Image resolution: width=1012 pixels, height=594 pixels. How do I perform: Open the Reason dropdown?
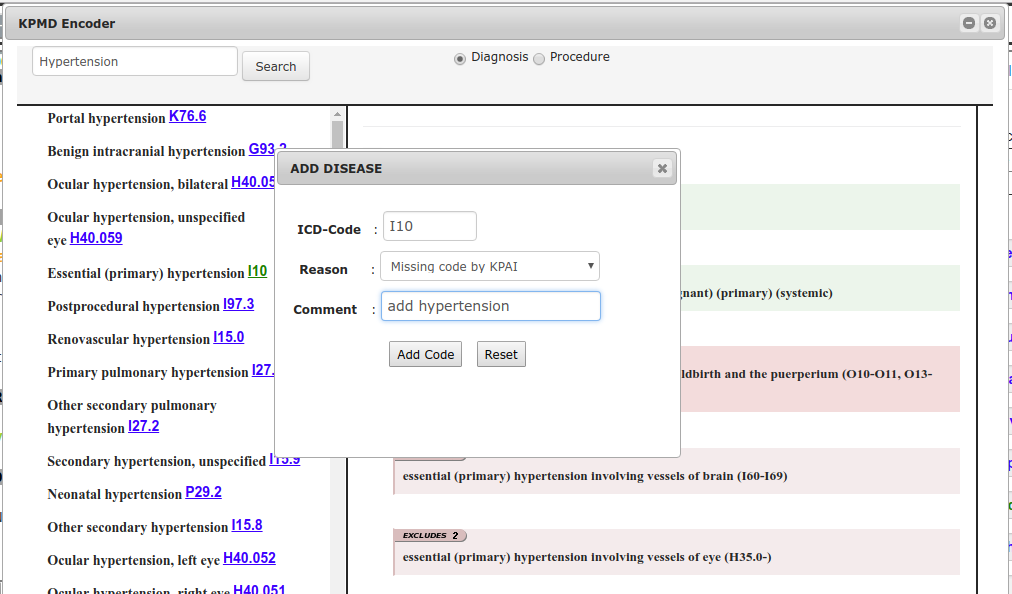490,267
